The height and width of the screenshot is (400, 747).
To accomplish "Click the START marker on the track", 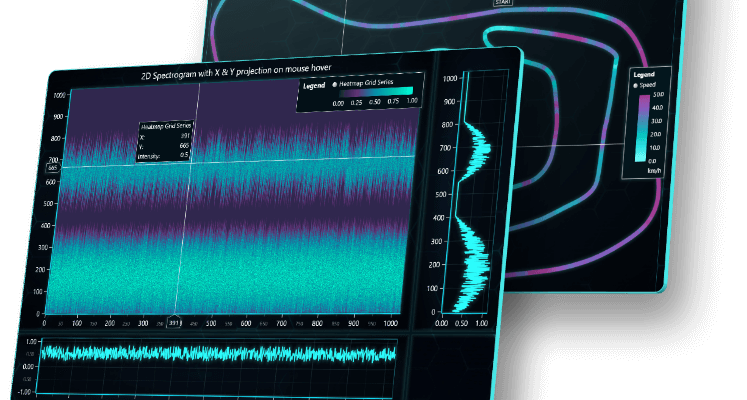I will click(x=504, y=3).
